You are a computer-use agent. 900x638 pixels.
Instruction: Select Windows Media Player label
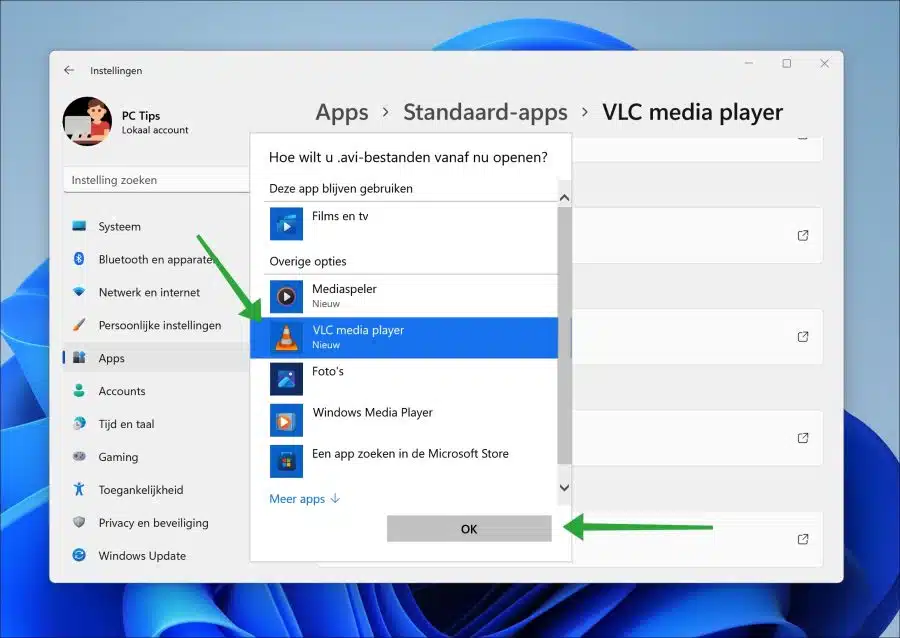(373, 413)
